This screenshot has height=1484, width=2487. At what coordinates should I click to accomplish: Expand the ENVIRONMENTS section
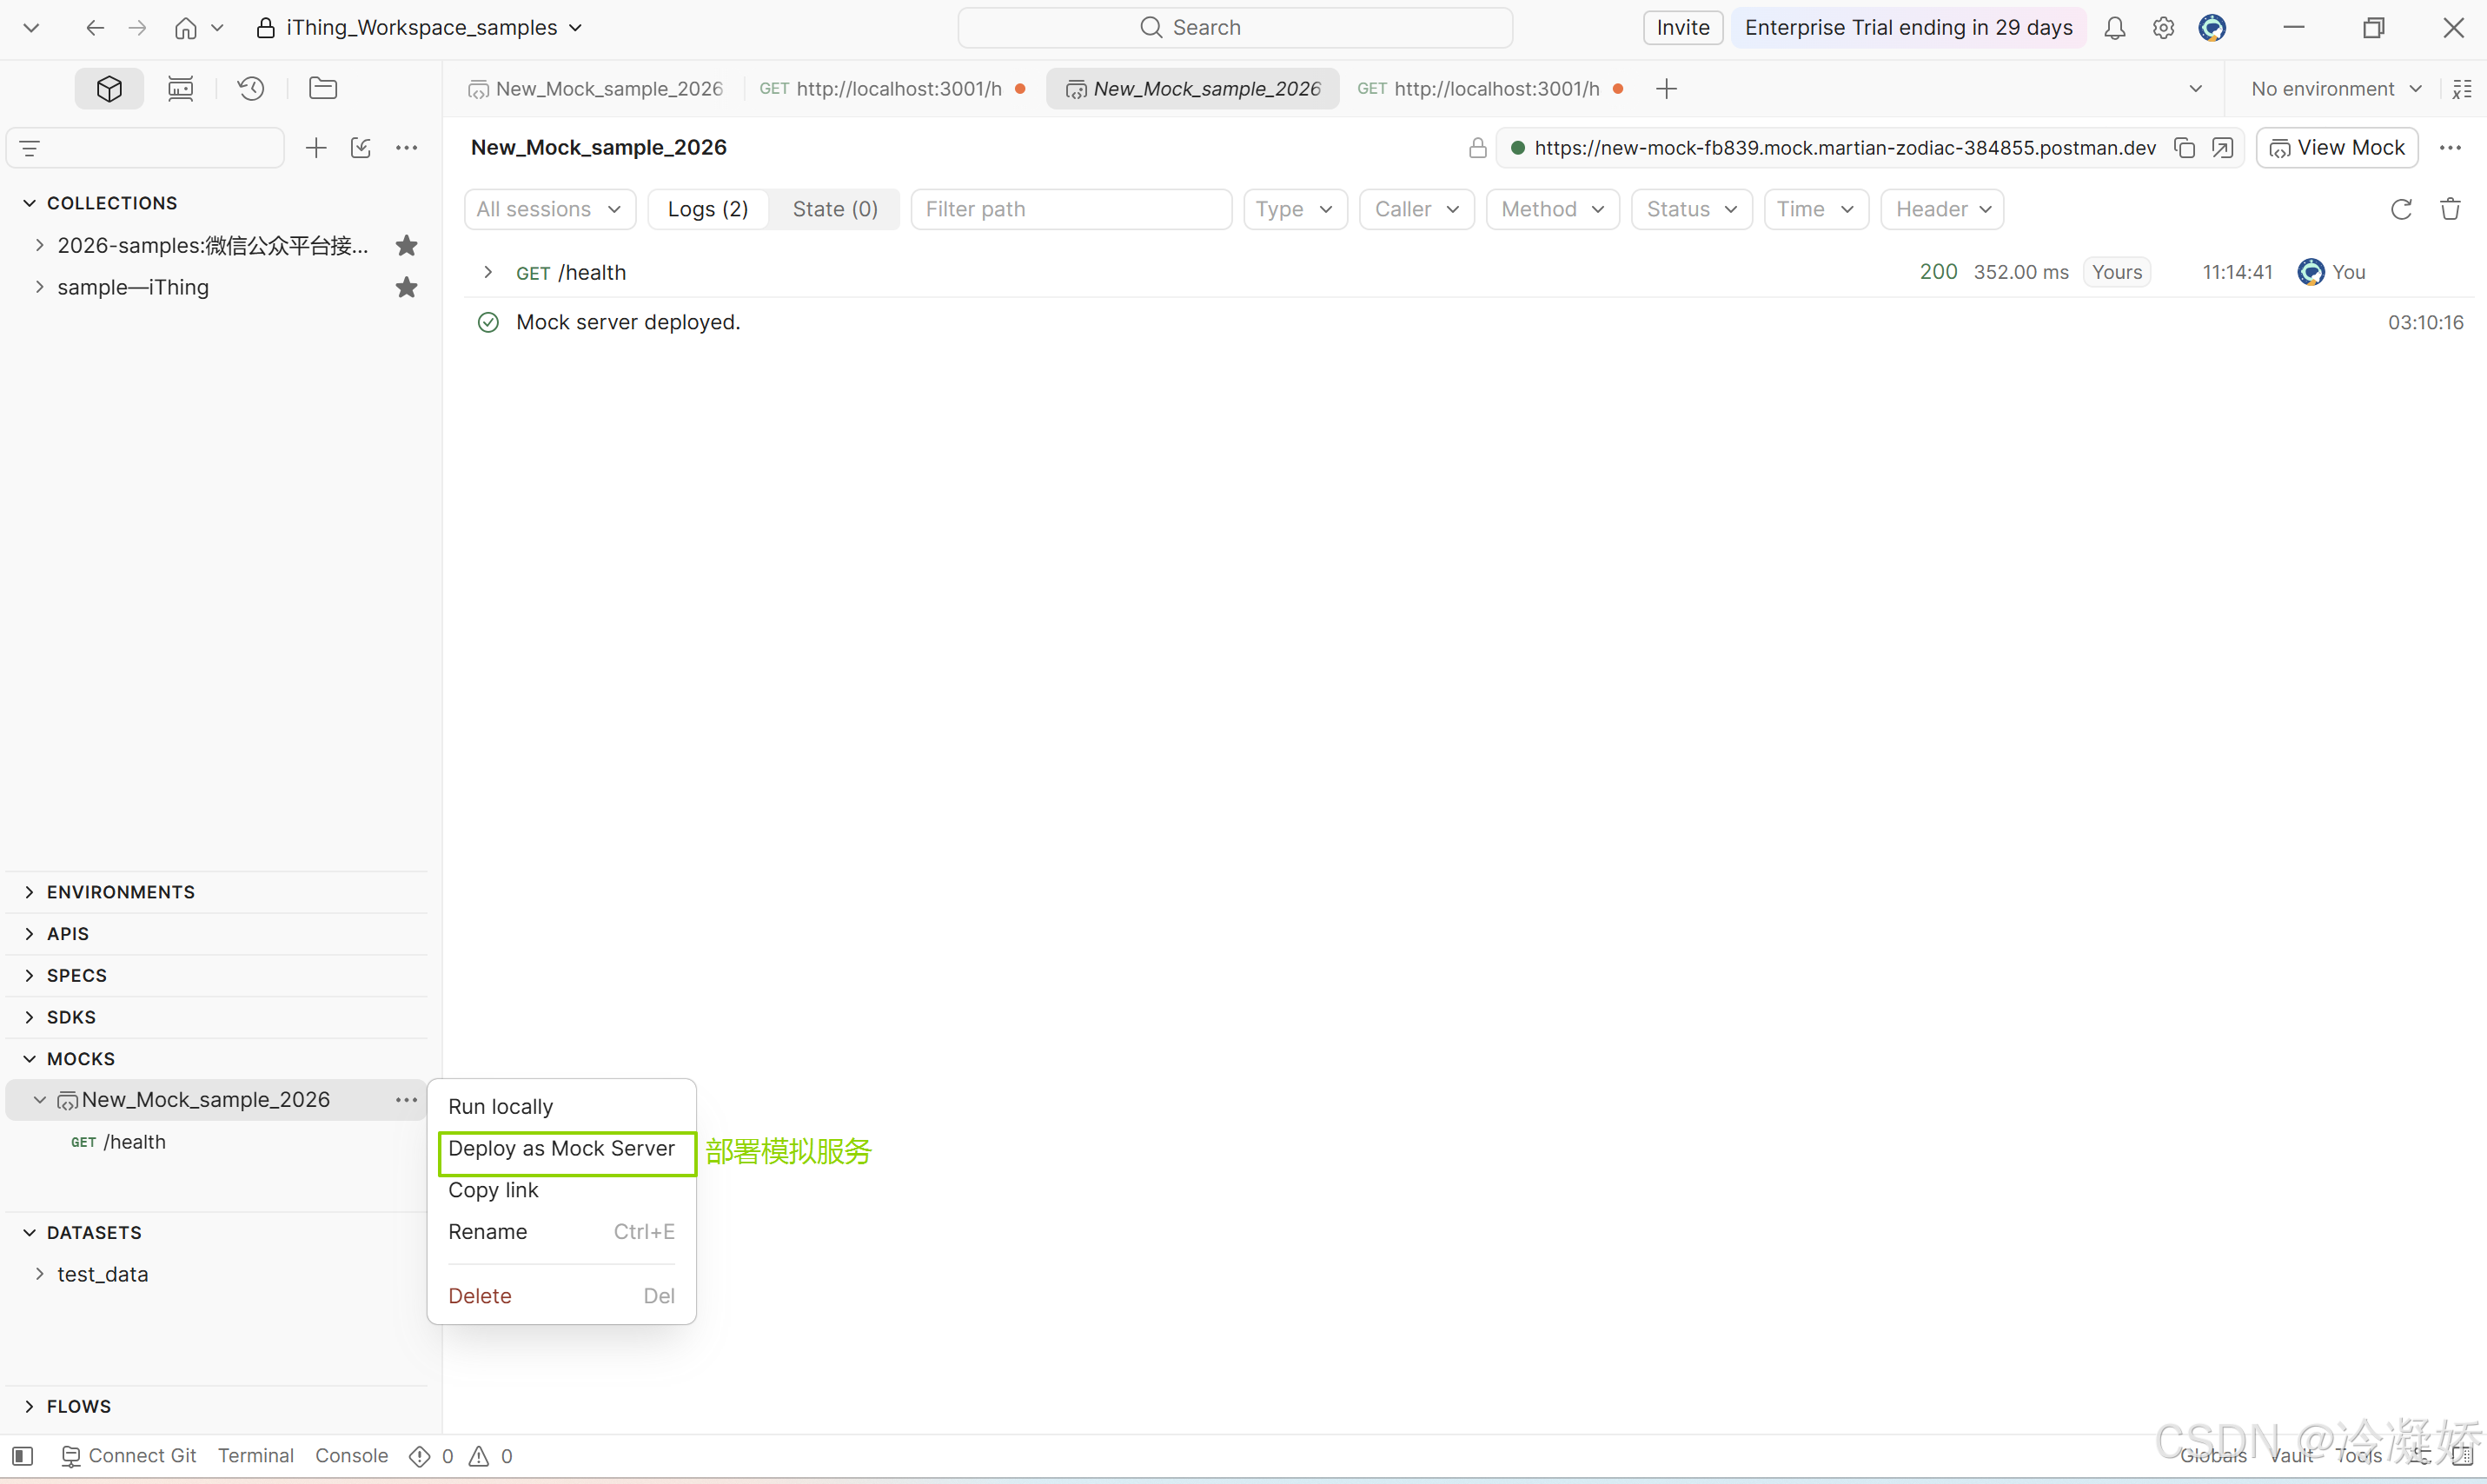point(30,892)
